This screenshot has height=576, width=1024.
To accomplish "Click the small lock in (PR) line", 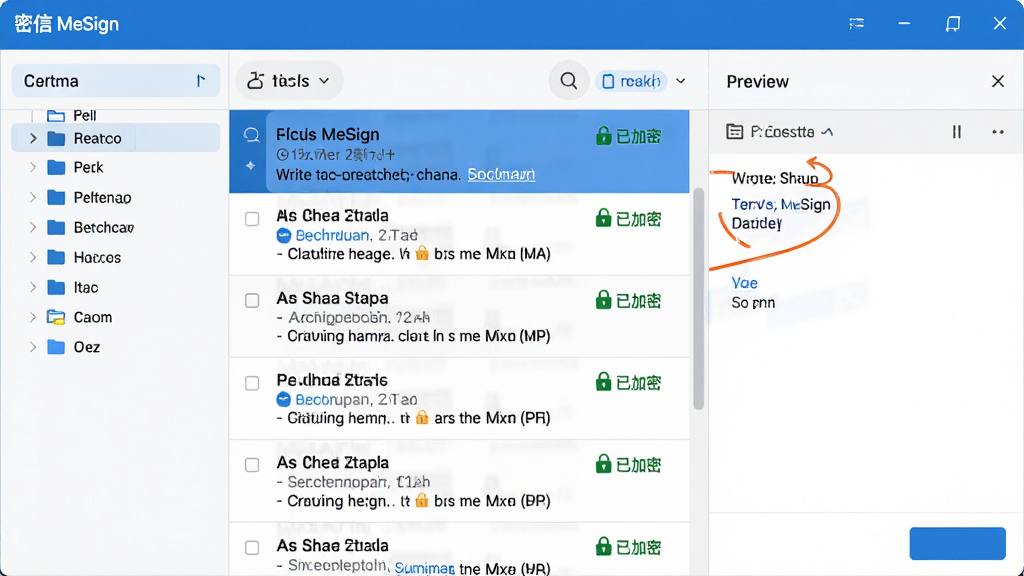I will click(423, 417).
